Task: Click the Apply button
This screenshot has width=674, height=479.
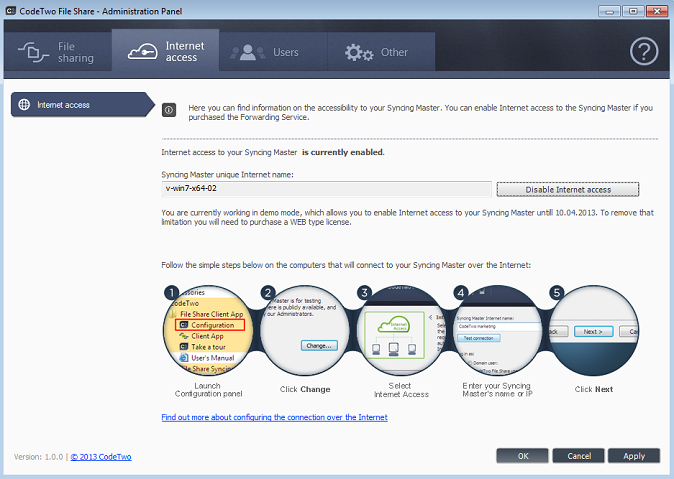Action: [634, 456]
